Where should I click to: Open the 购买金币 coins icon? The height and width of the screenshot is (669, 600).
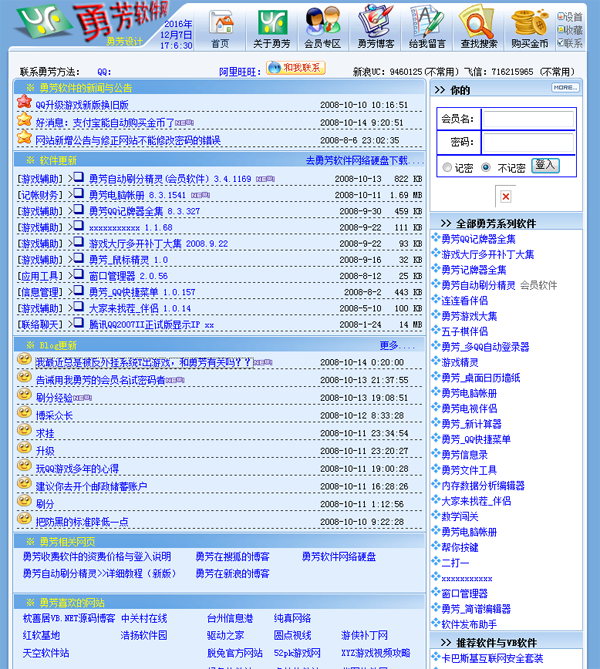click(x=530, y=28)
